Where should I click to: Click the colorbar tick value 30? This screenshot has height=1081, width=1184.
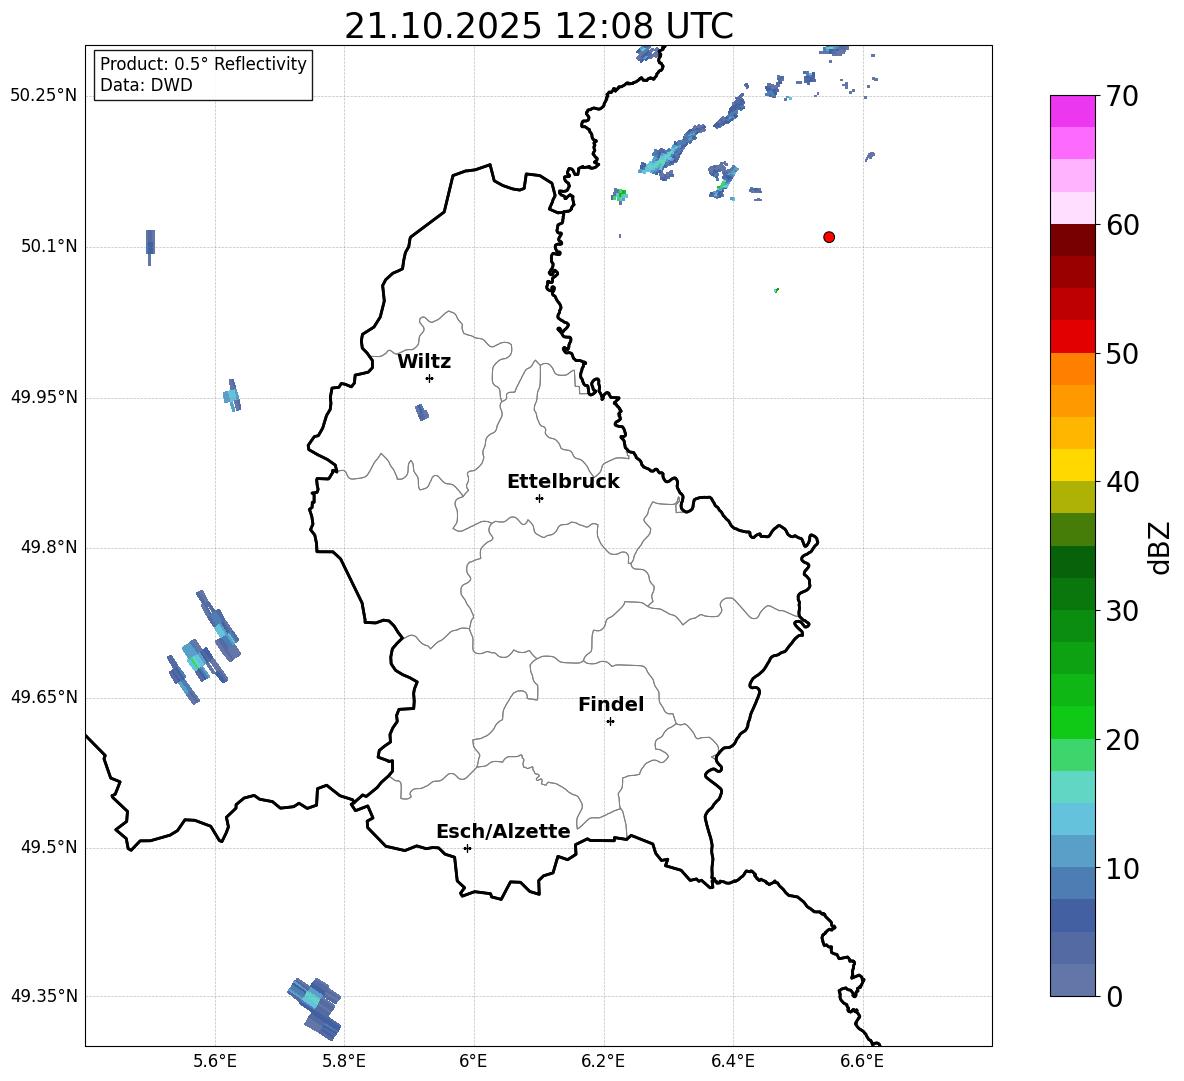(x=1122, y=611)
